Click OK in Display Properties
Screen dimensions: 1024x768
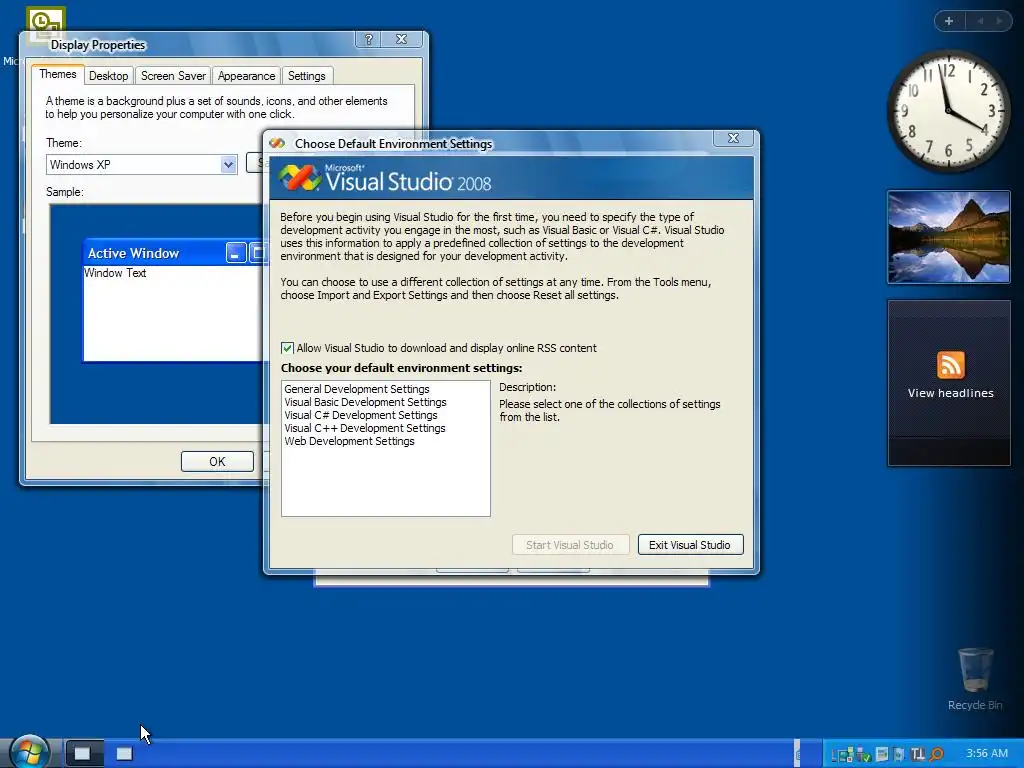click(x=217, y=462)
